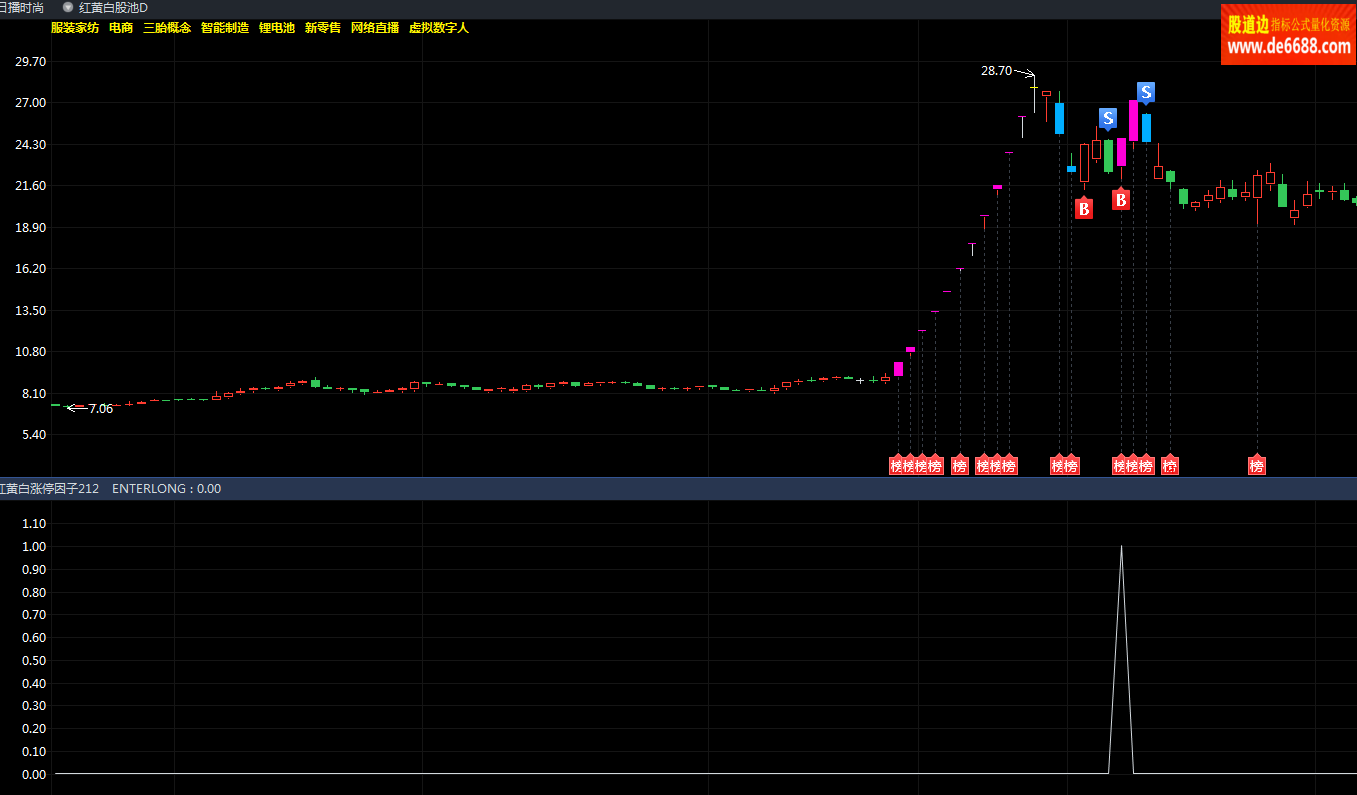Click the 智能制造 concept tag
Viewport: 1357px width, 795px height.
tap(225, 28)
